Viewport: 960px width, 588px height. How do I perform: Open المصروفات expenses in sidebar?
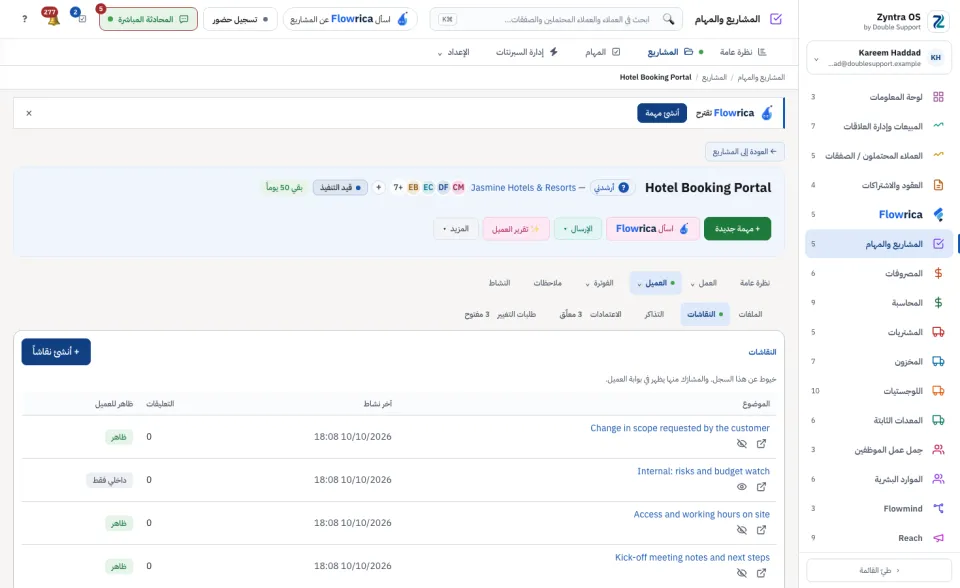click(x=879, y=273)
